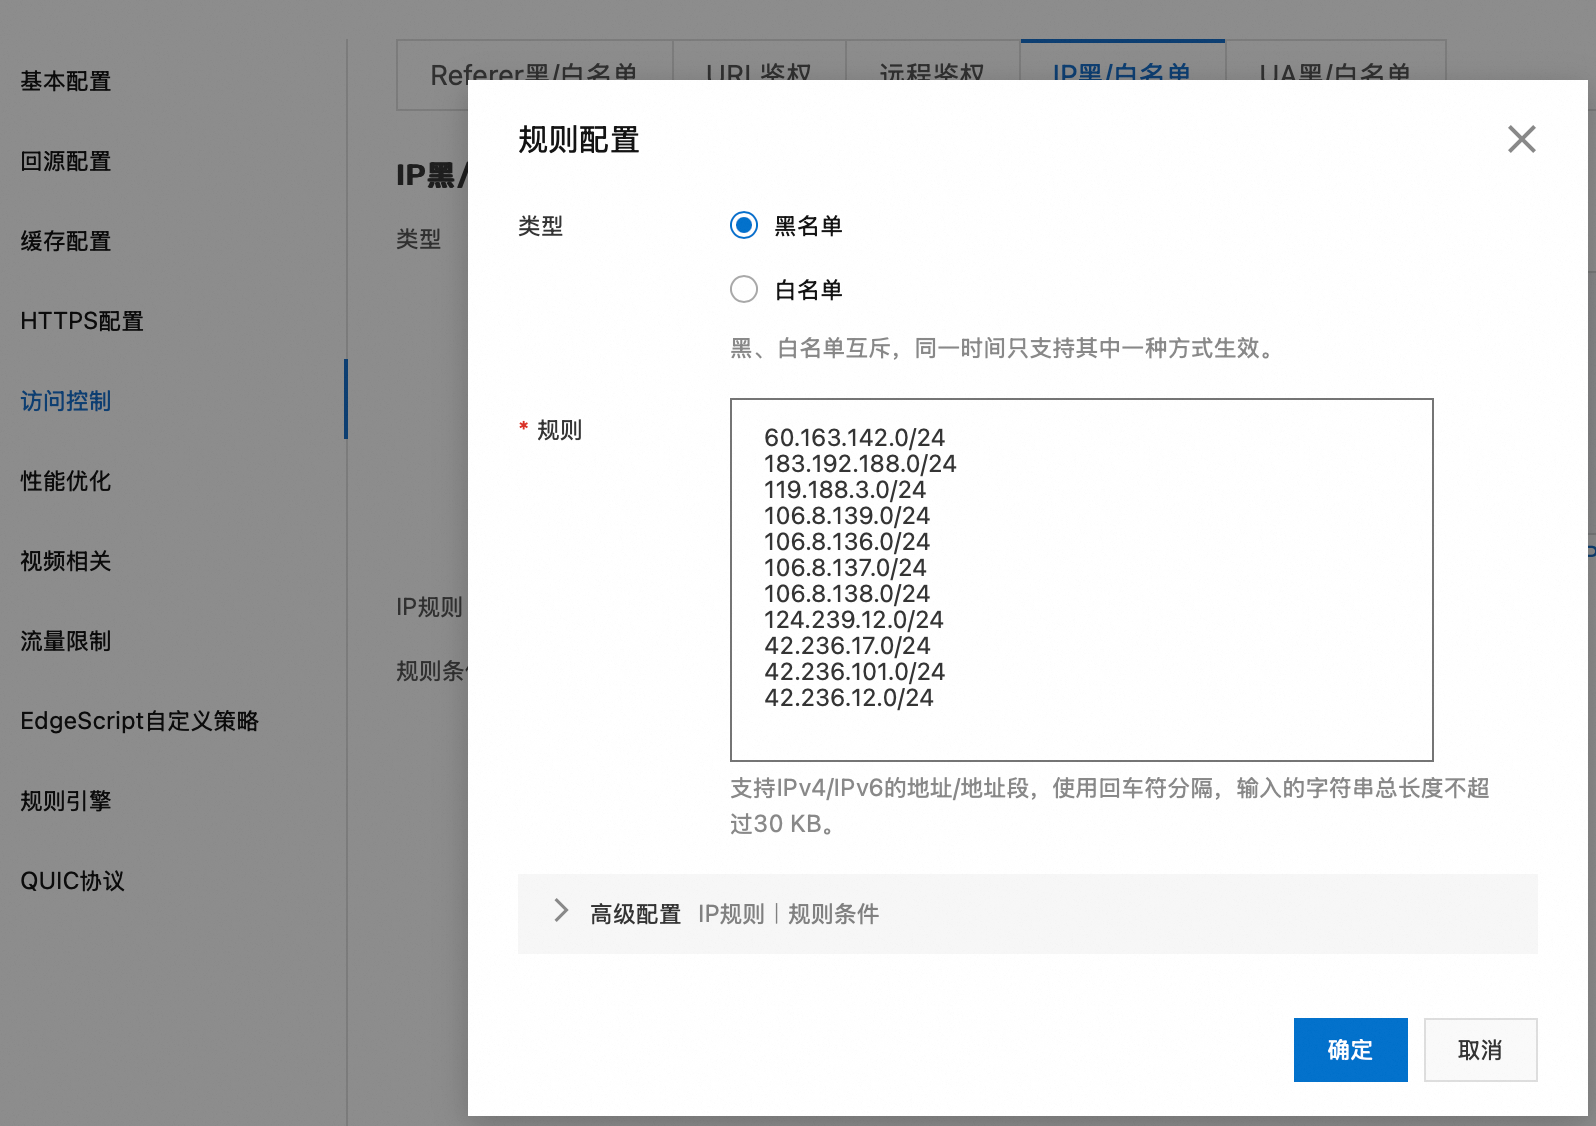Click the 183.192.188.0/24 rule line
1596x1126 pixels.
click(x=861, y=464)
